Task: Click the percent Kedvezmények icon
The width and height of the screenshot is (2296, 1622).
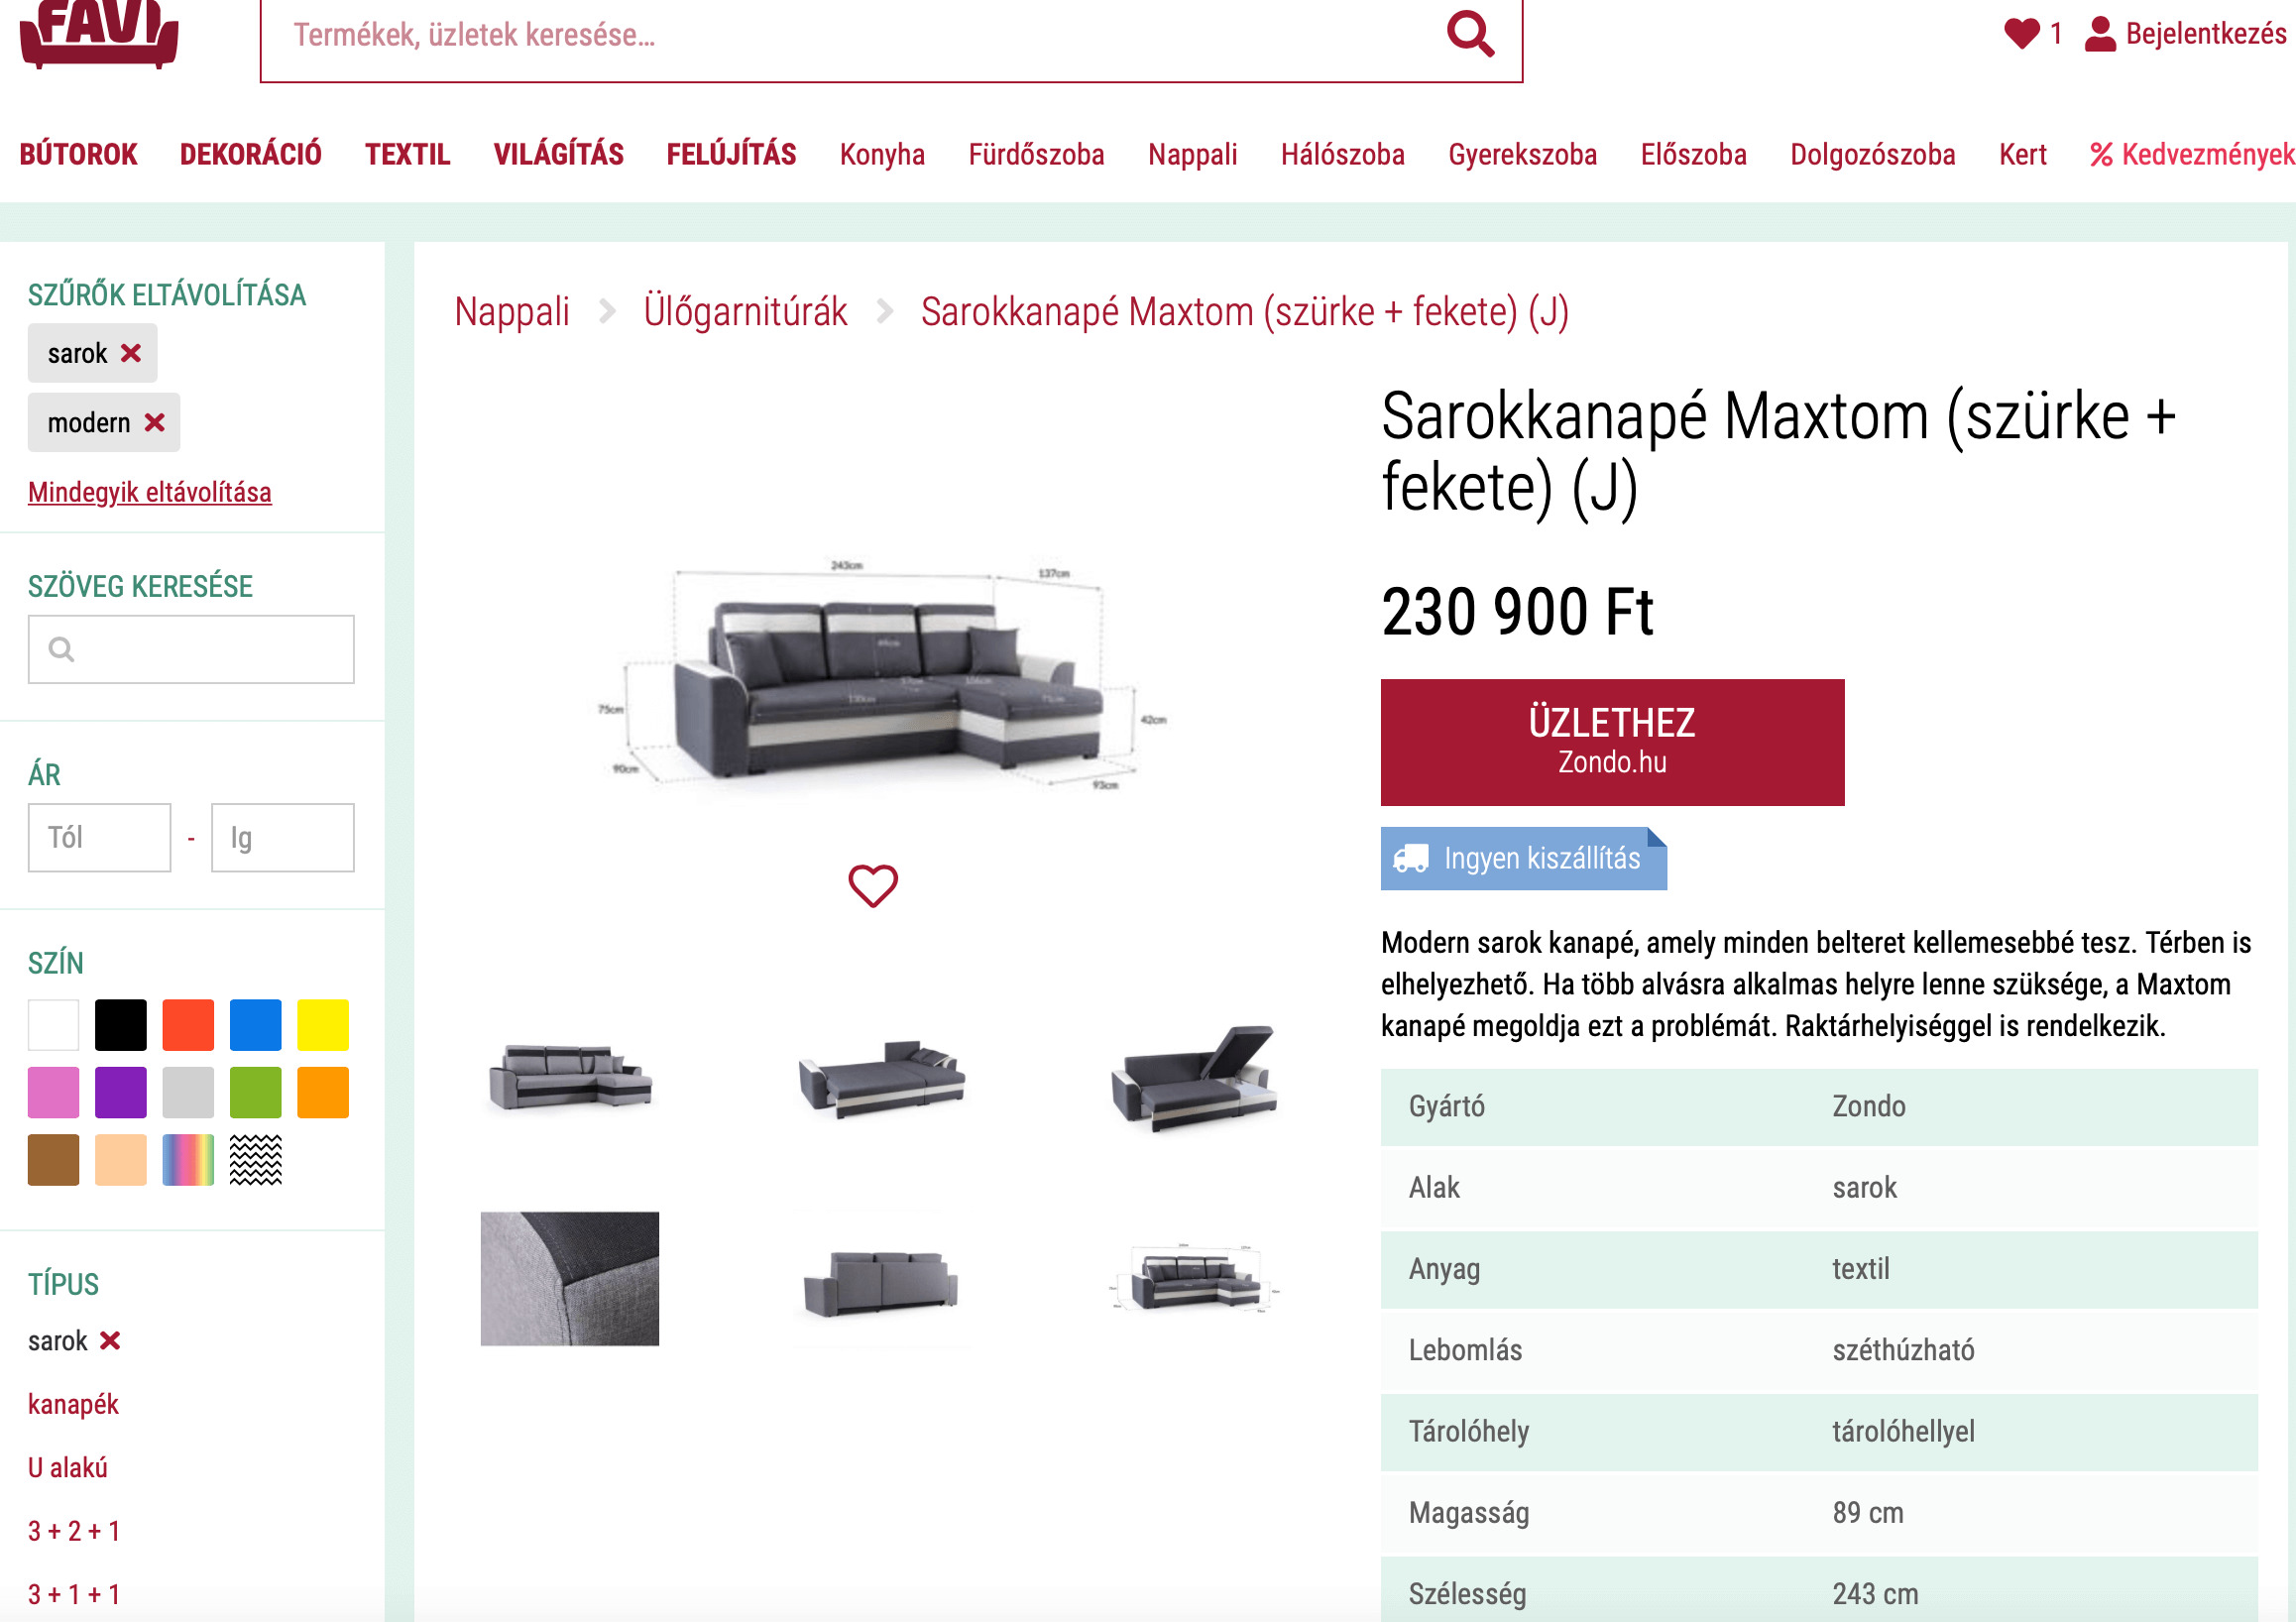Action: point(2101,155)
